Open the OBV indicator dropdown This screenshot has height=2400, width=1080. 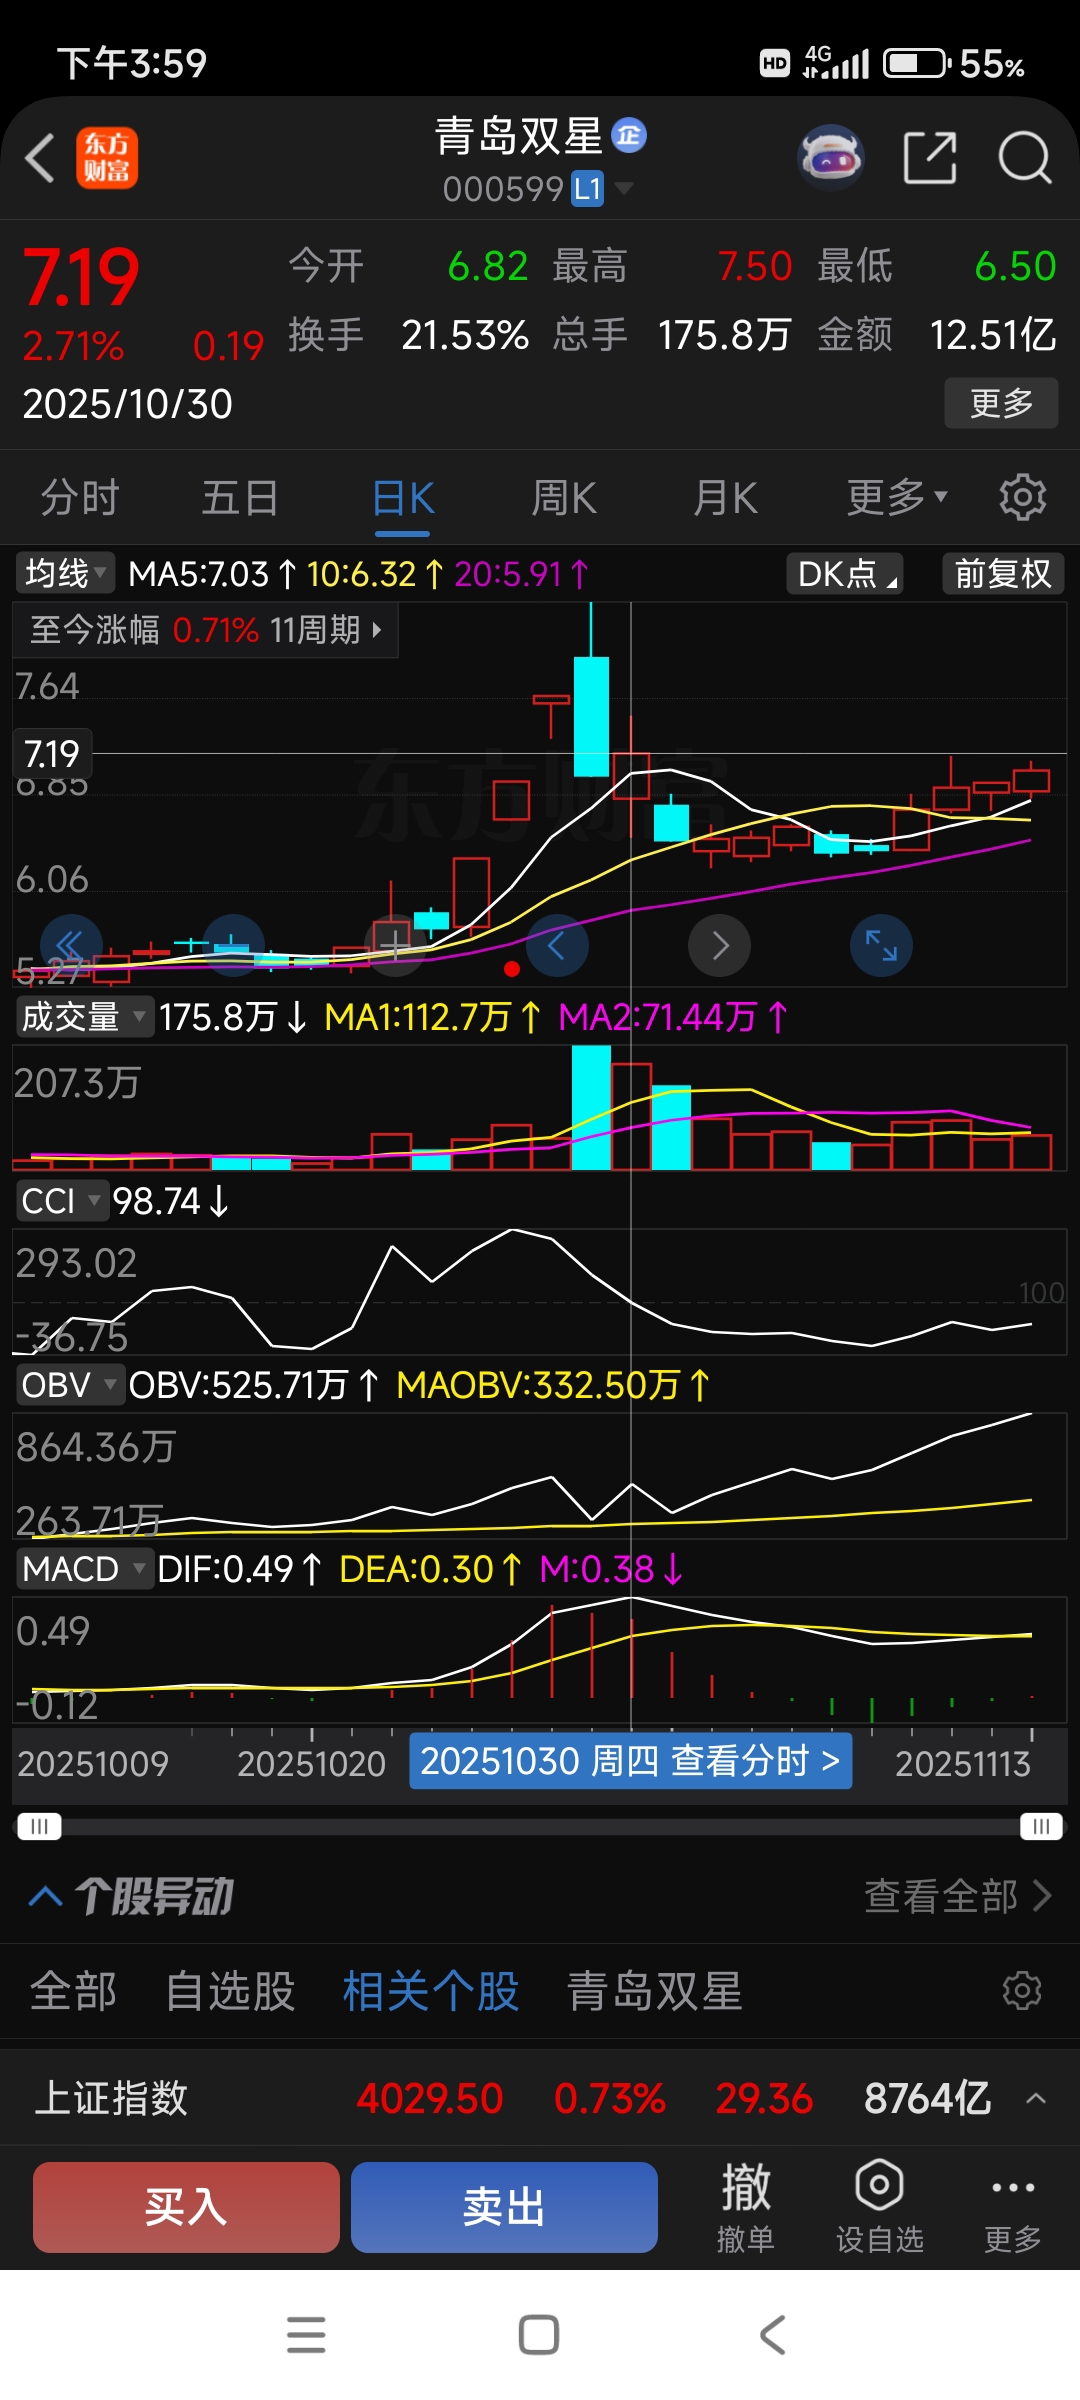(70, 1384)
